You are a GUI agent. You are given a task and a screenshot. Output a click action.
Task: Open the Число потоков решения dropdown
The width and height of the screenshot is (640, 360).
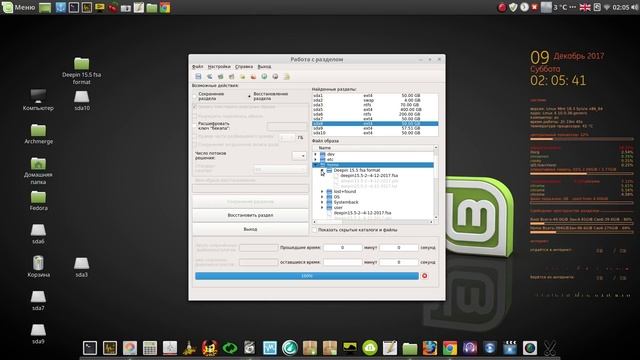299,156
